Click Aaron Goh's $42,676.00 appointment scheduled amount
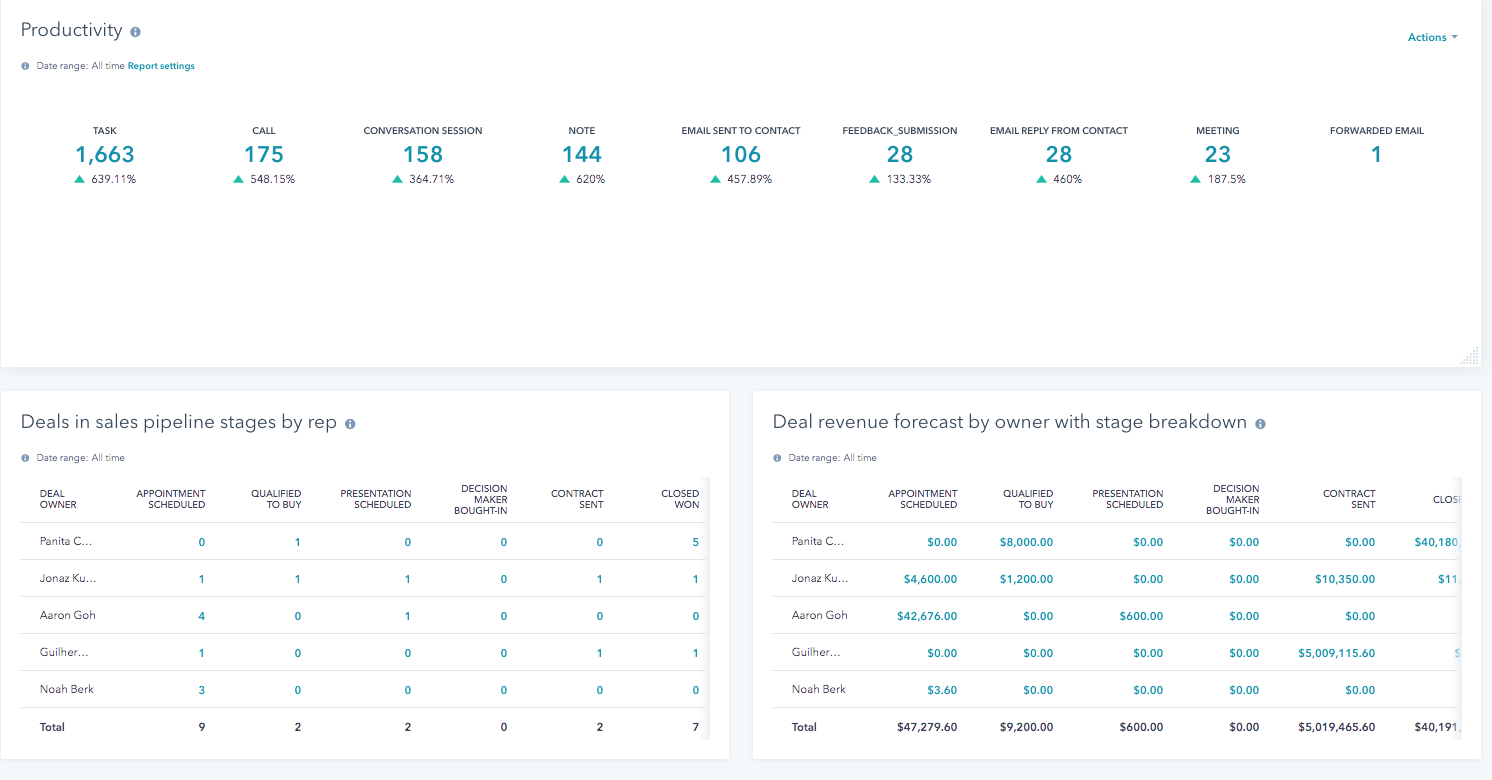This screenshot has height=780, width=1492. coord(923,616)
